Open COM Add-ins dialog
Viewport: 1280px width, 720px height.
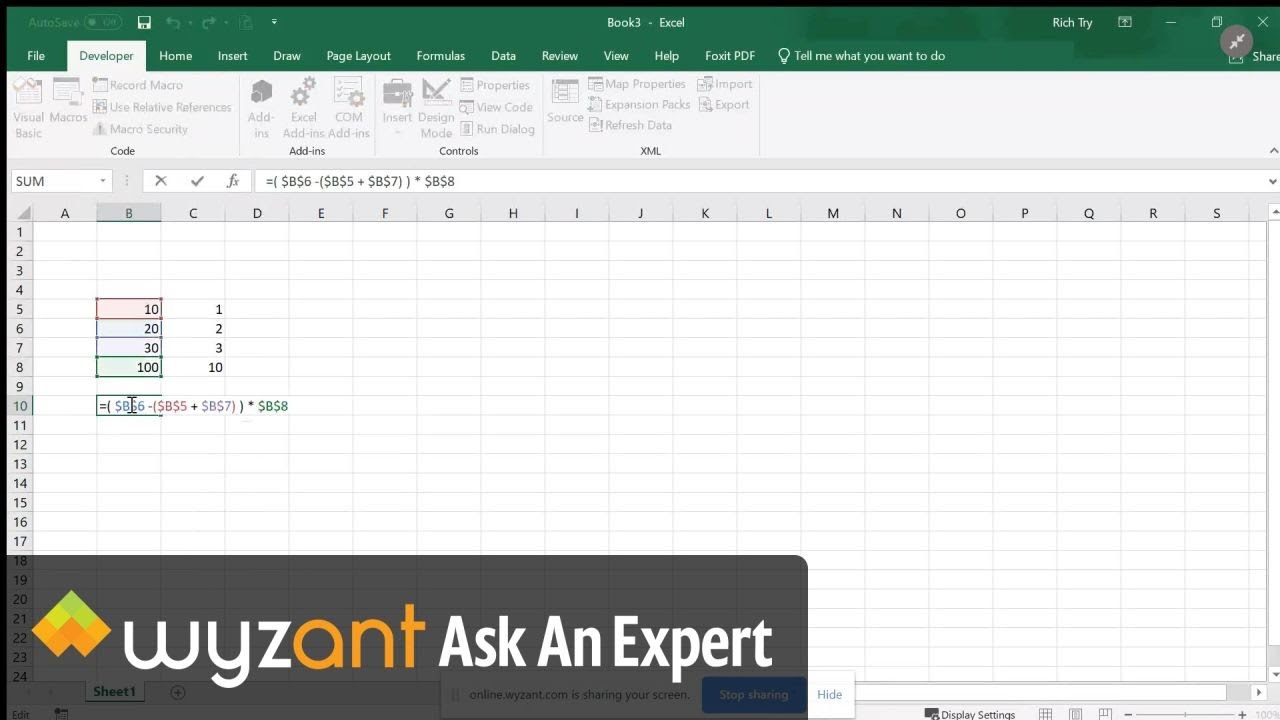point(349,108)
